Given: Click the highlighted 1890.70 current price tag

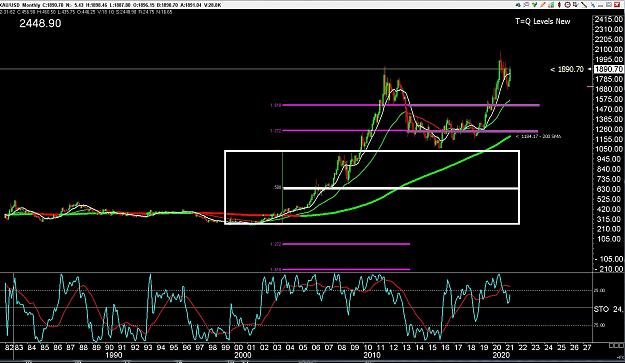Looking at the screenshot, I should pyautogui.click(x=609, y=69).
